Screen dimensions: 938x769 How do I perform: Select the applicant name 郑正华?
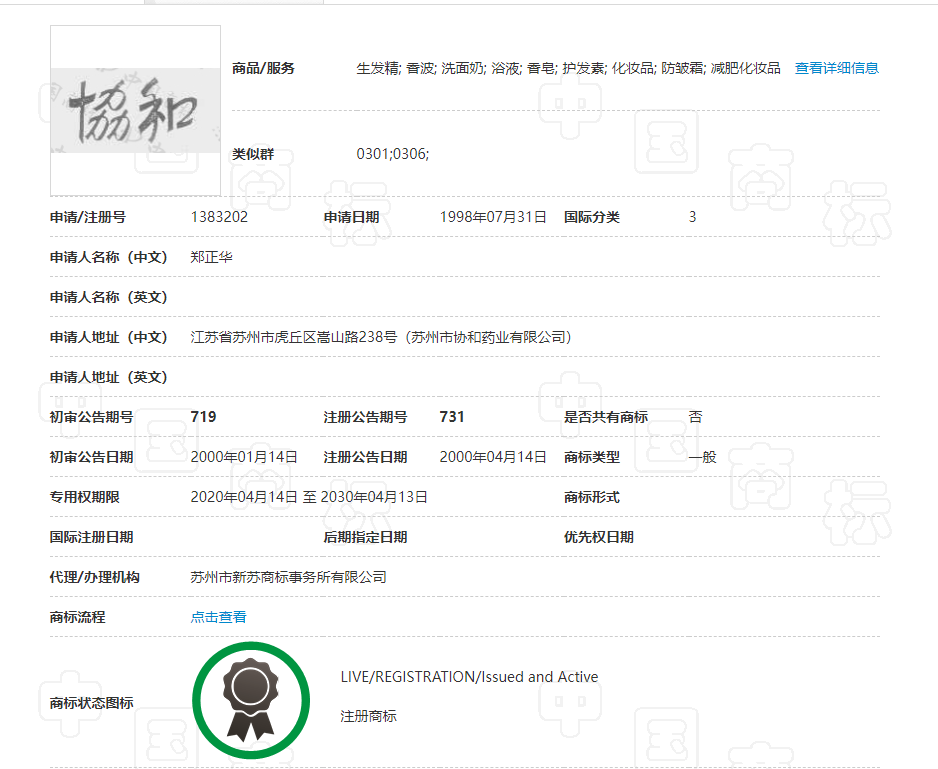tap(211, 257)
